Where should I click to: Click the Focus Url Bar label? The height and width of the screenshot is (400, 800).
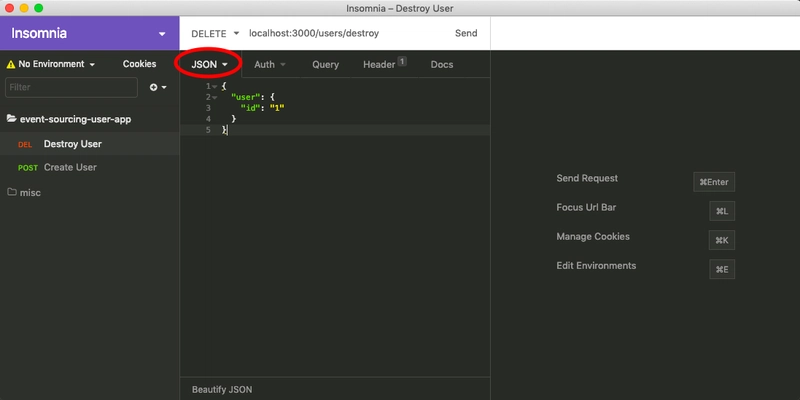pos(586,207)
